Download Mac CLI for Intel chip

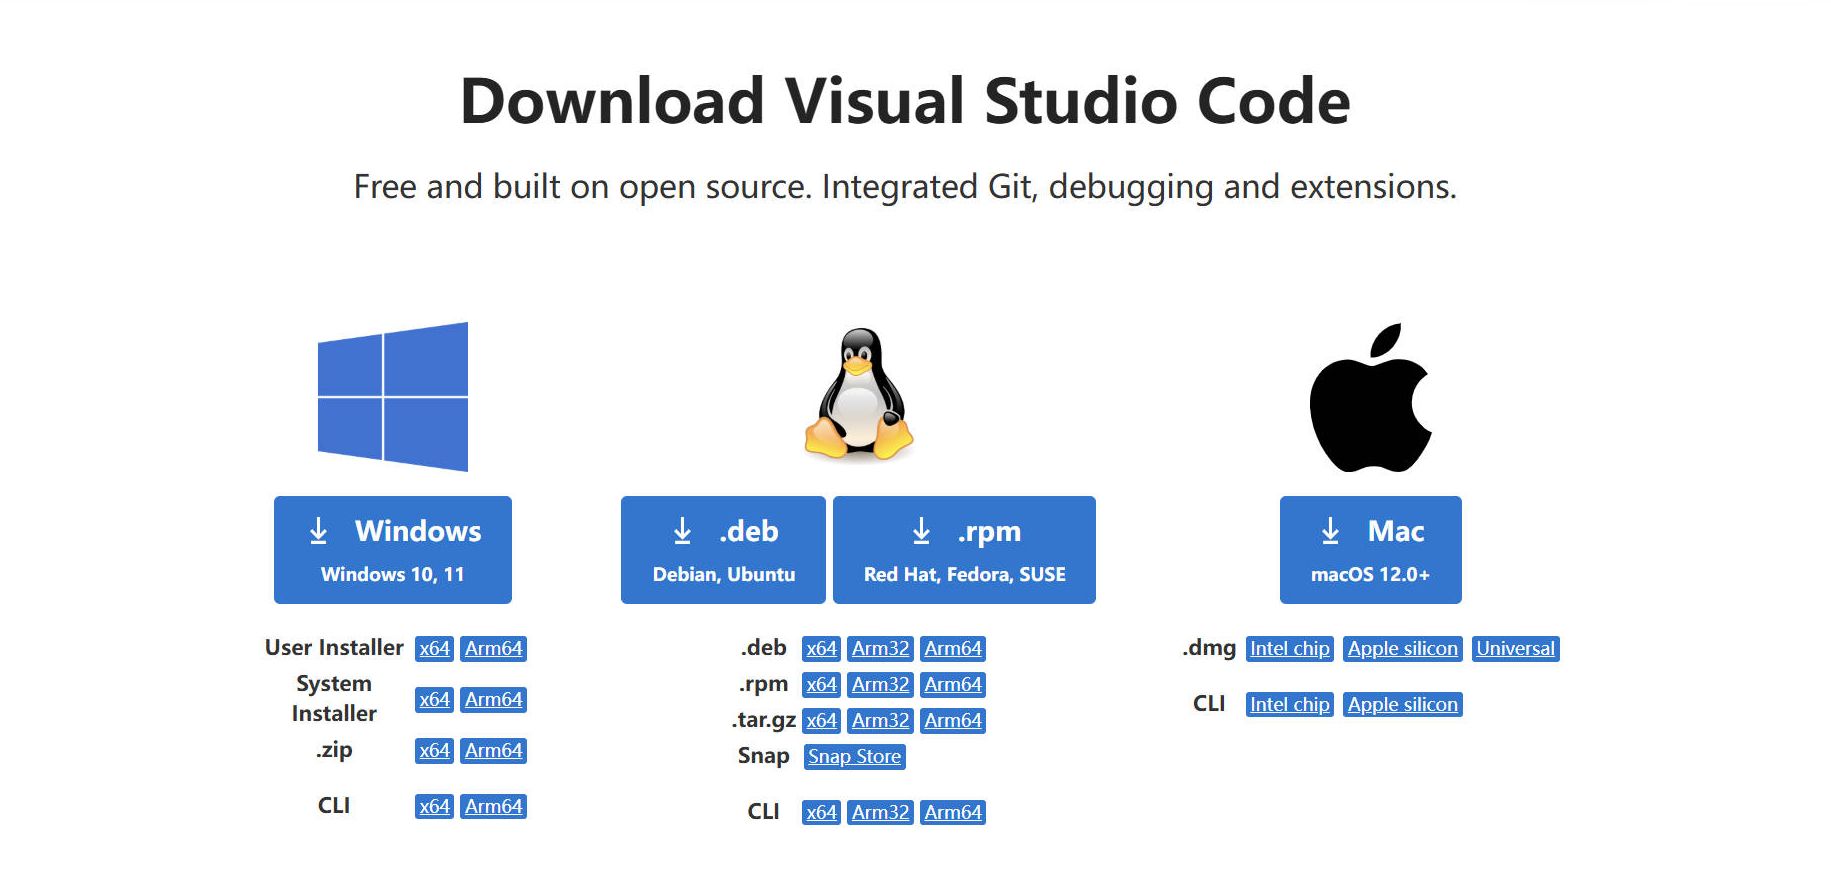[1290, 704]
